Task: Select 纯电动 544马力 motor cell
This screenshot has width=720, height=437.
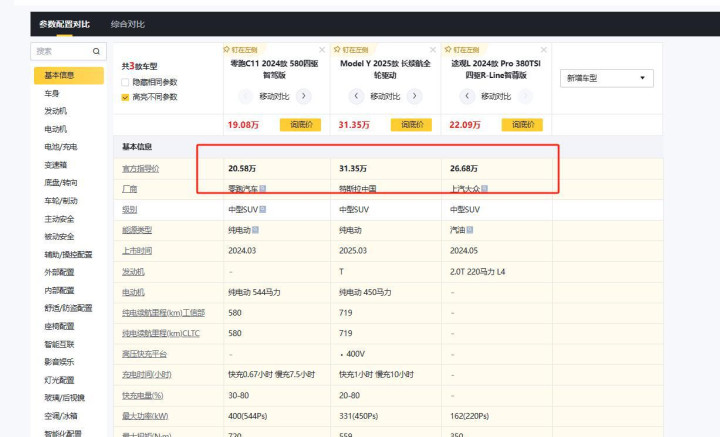Action: click(x=254, y=292)
